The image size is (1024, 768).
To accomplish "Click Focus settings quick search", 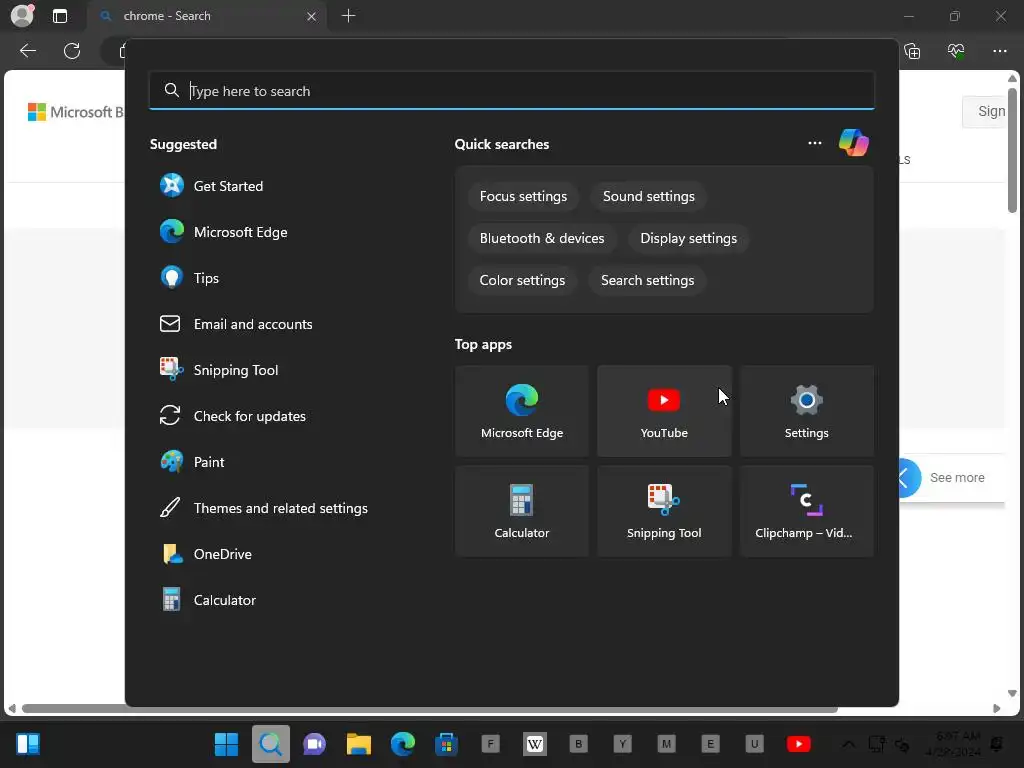I will [x=523, y=197].
